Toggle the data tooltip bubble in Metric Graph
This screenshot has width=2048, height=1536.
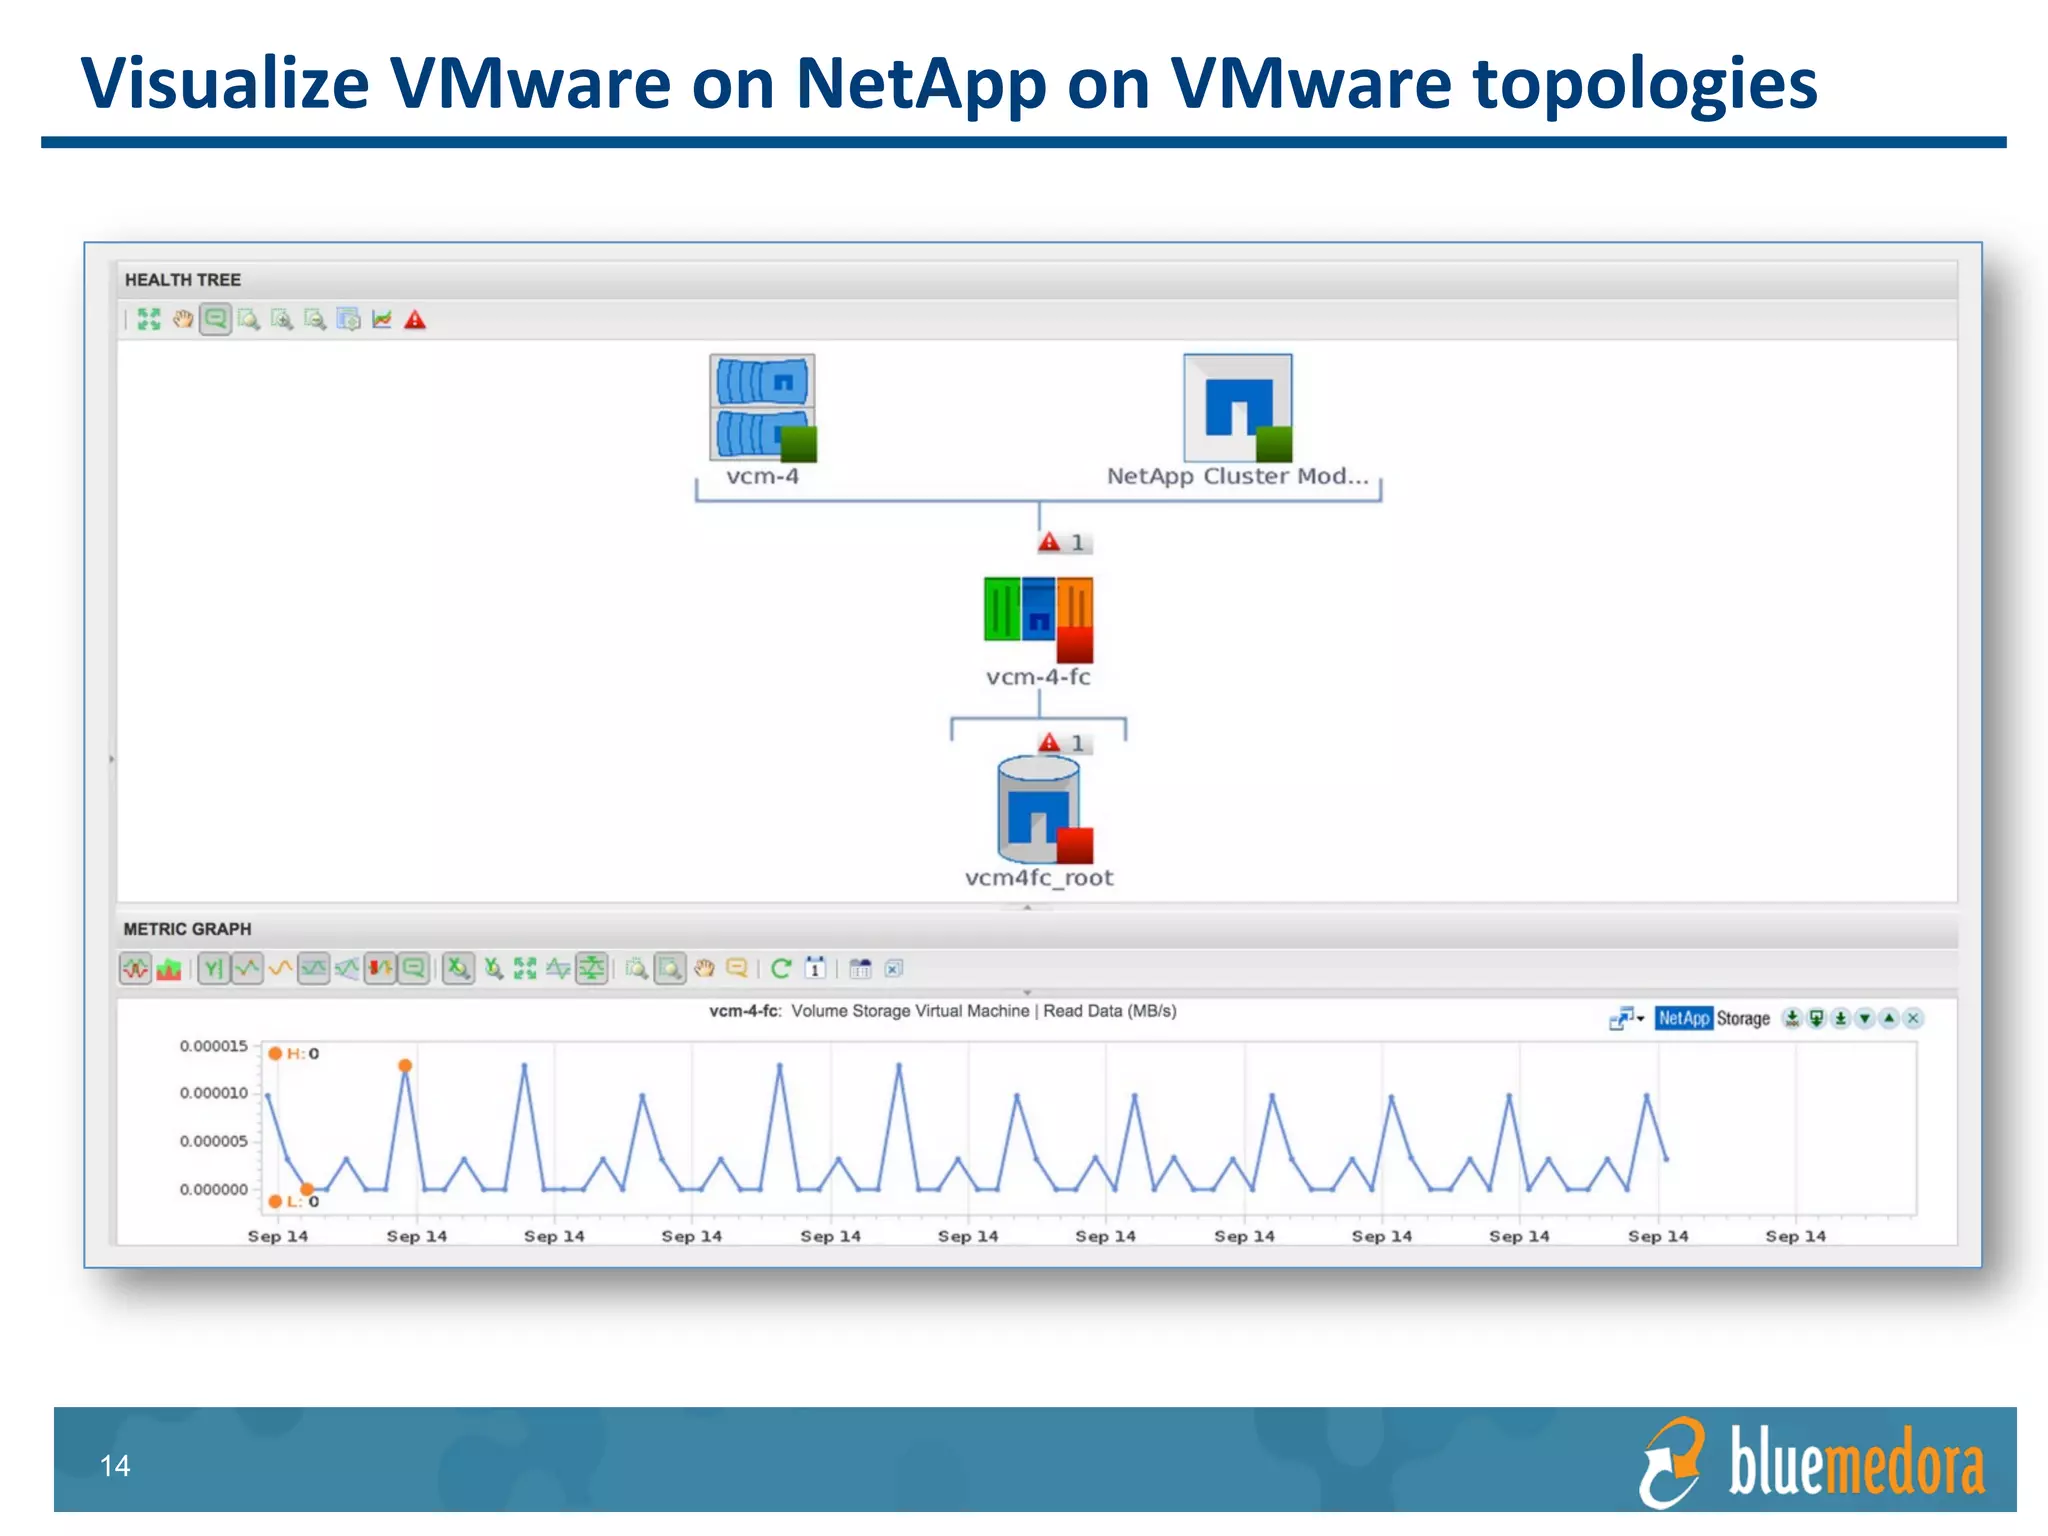[414, 968]
